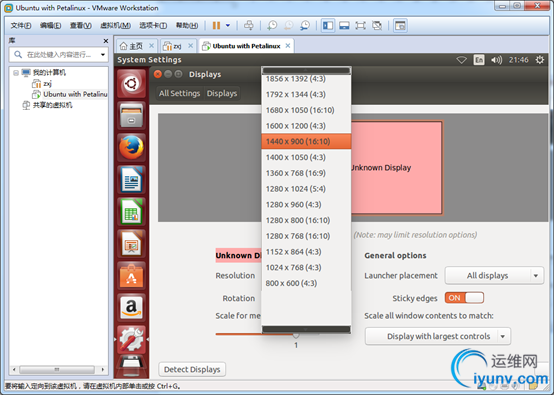
Task: Click the sound volume indicator
Action: click(x=496, y=60)
